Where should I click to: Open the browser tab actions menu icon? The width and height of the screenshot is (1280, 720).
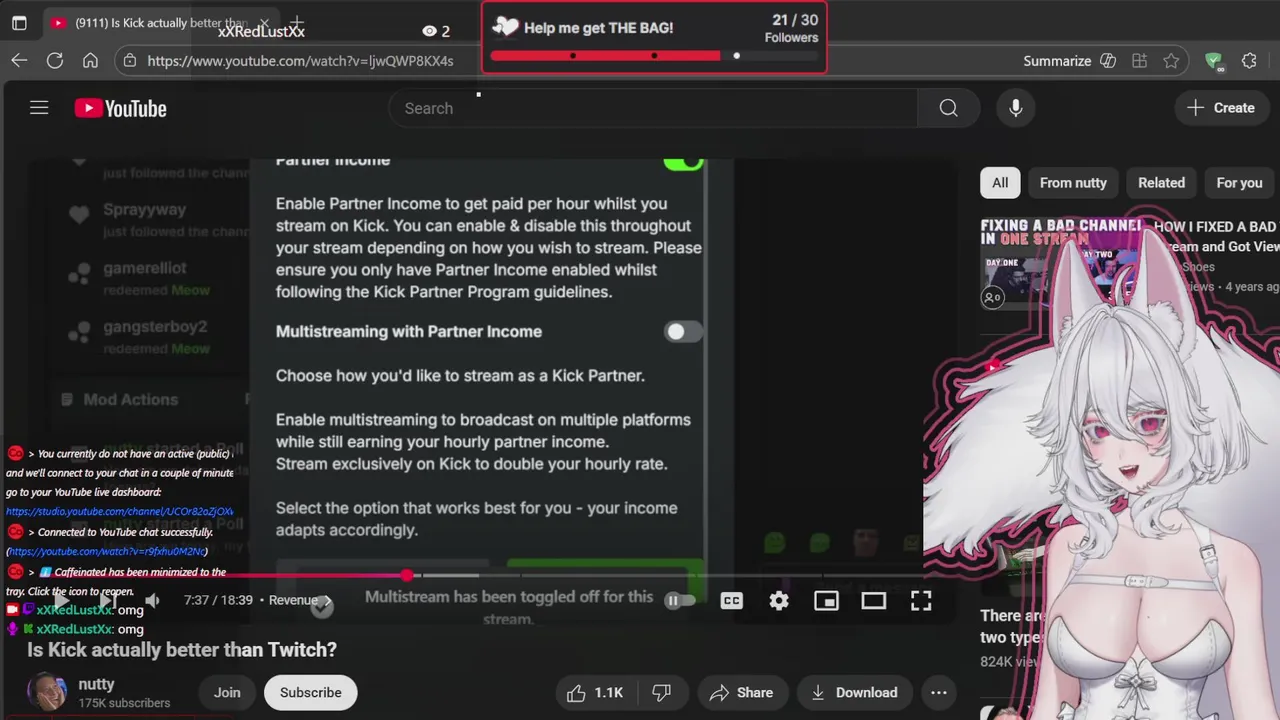coord(19,23)
